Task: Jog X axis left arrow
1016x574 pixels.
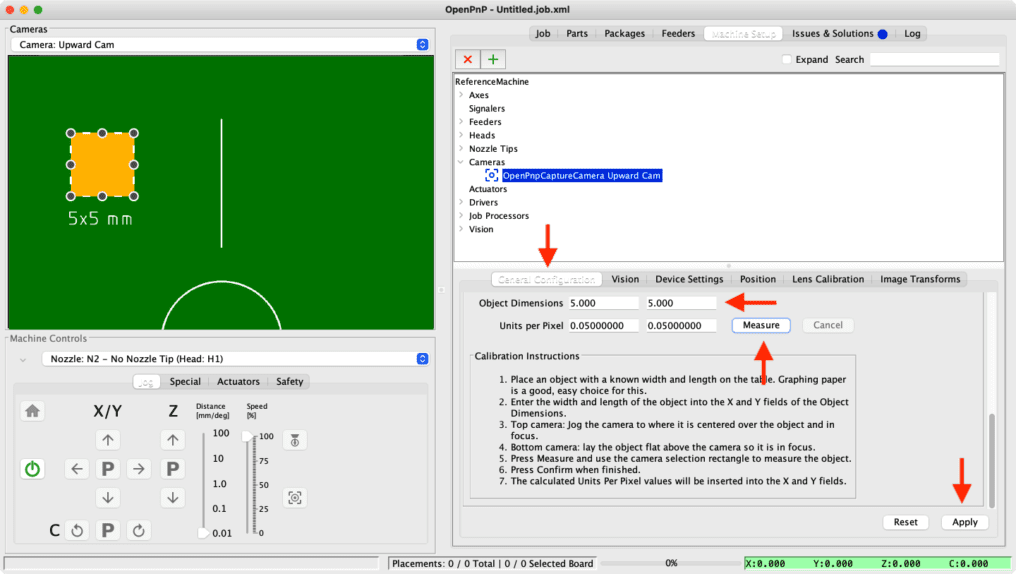Action: 76,468
